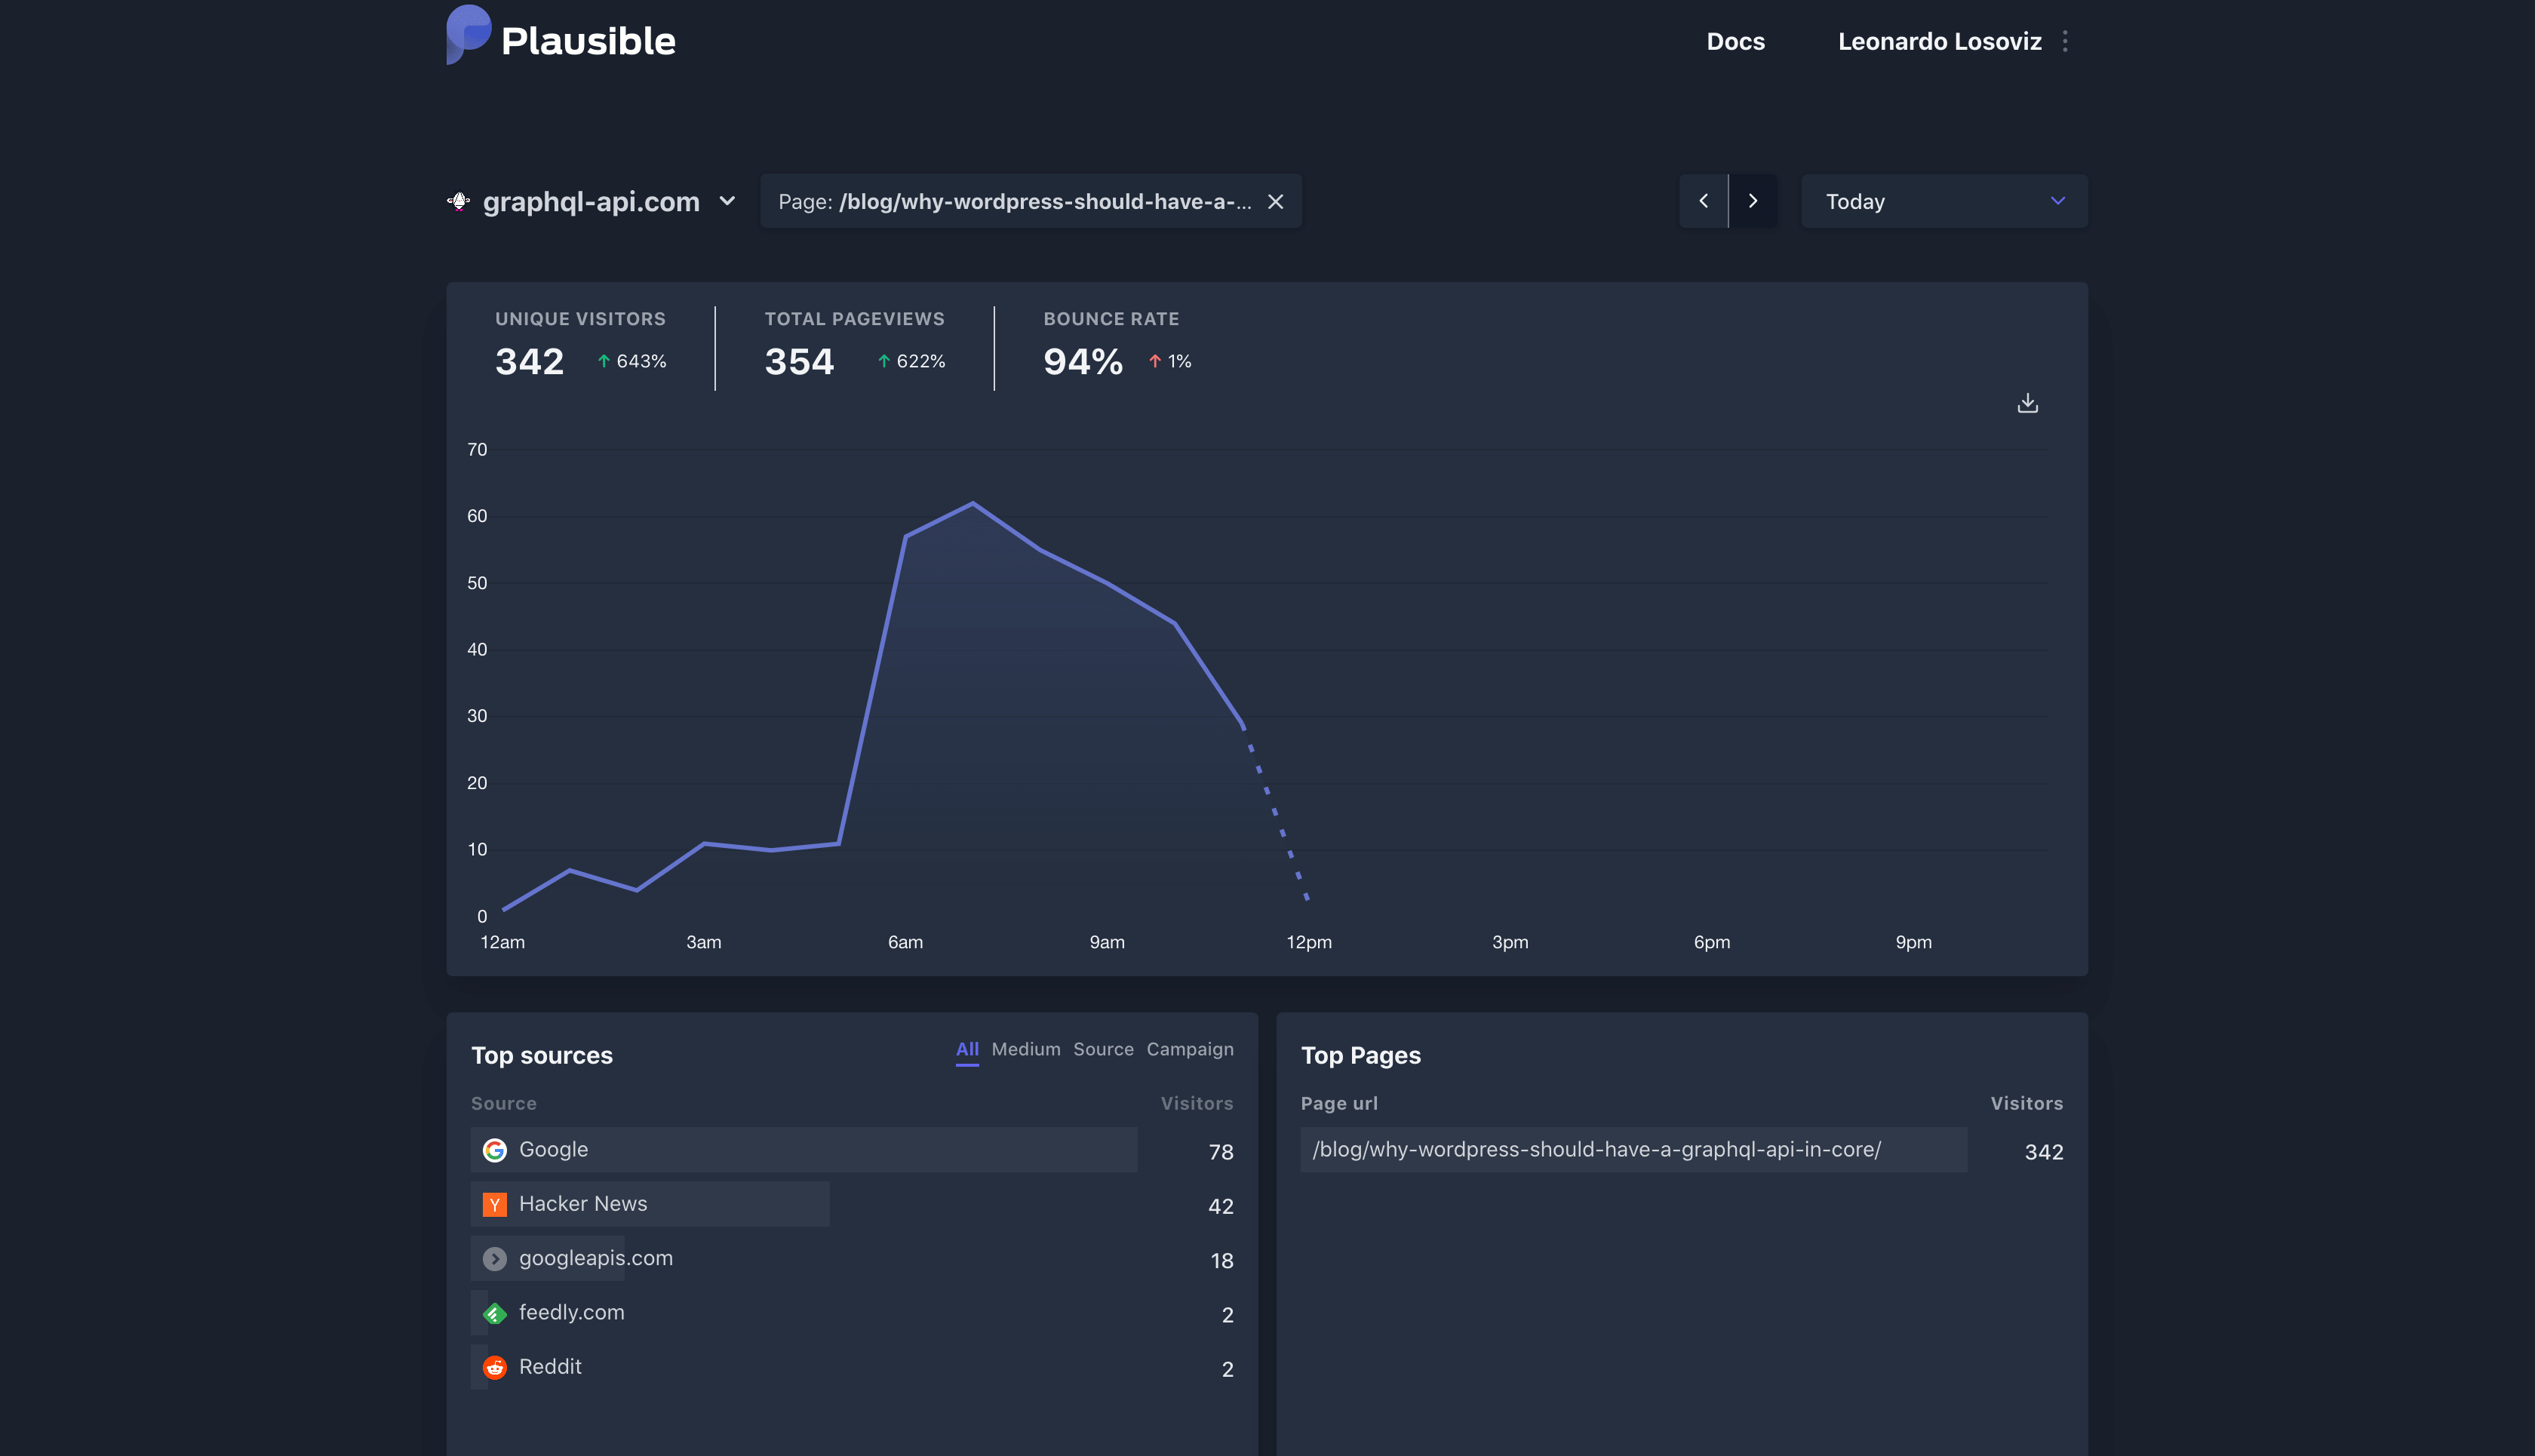The width and height of the screenshot is (2535, 1456).
Task: Click the feedly.com source row
Action: [852, 1313]
